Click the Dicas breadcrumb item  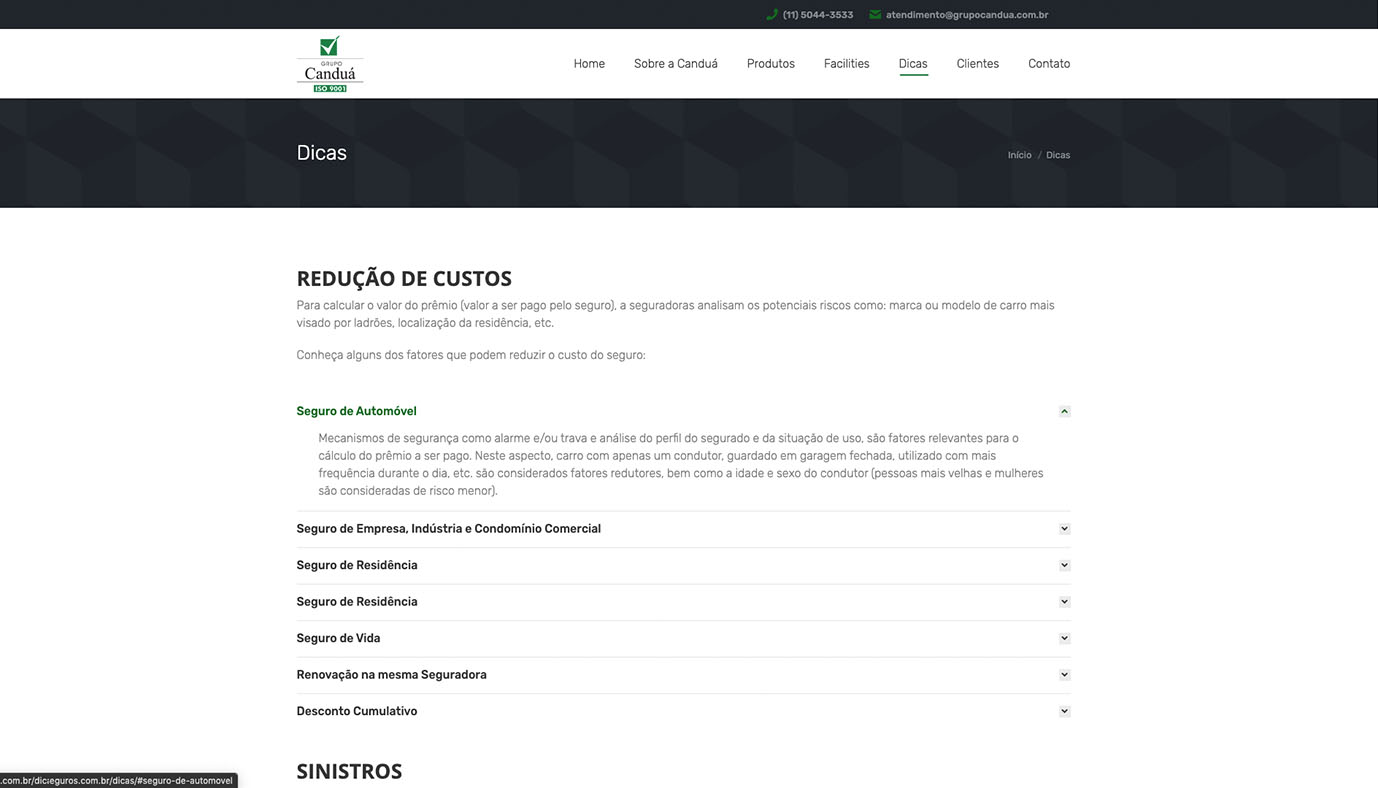click(1058, 155)
